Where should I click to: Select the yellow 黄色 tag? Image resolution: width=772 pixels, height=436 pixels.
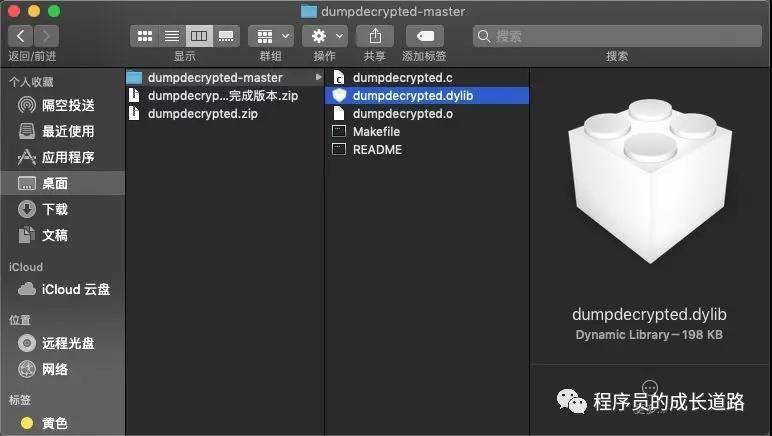coord(63,423)
